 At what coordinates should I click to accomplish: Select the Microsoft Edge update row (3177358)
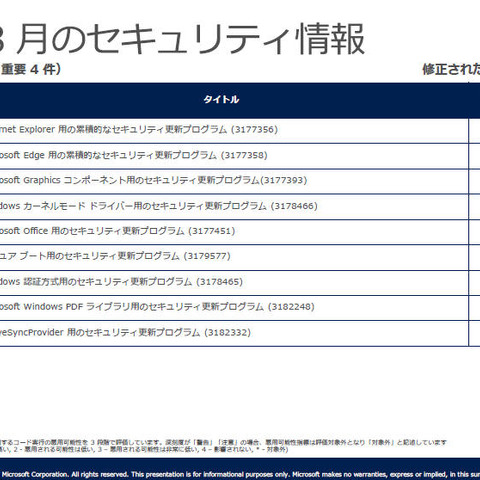coord(234,156)
